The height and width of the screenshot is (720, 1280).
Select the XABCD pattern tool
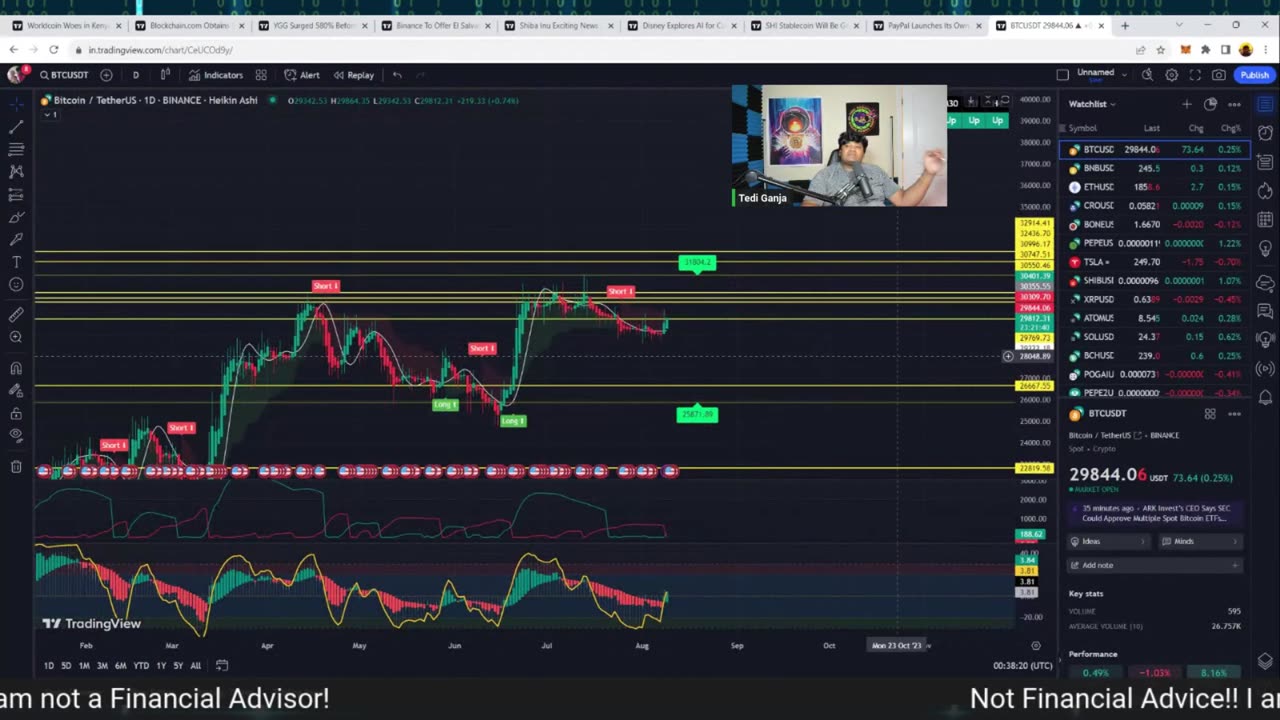(16, 172)
